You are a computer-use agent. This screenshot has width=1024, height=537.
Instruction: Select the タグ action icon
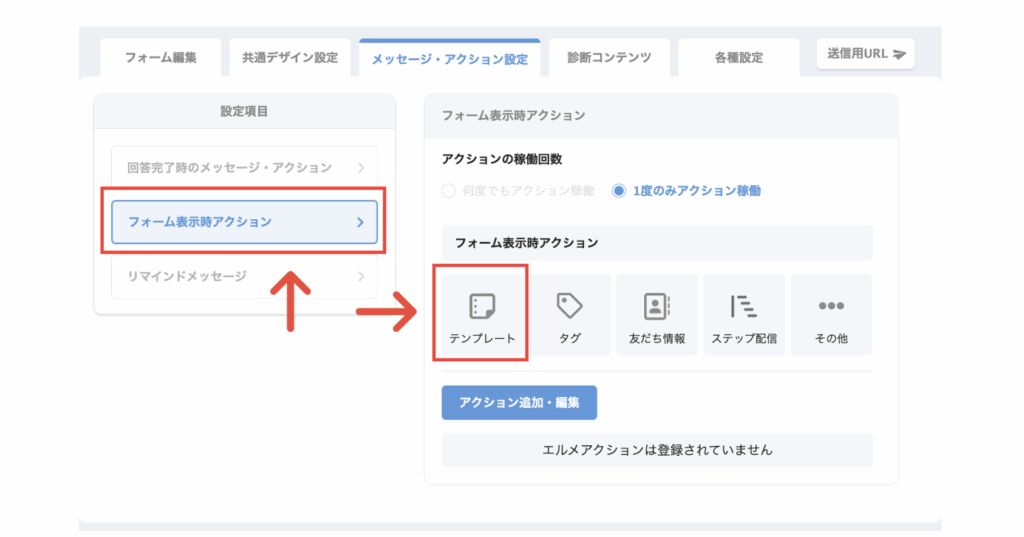569,306
